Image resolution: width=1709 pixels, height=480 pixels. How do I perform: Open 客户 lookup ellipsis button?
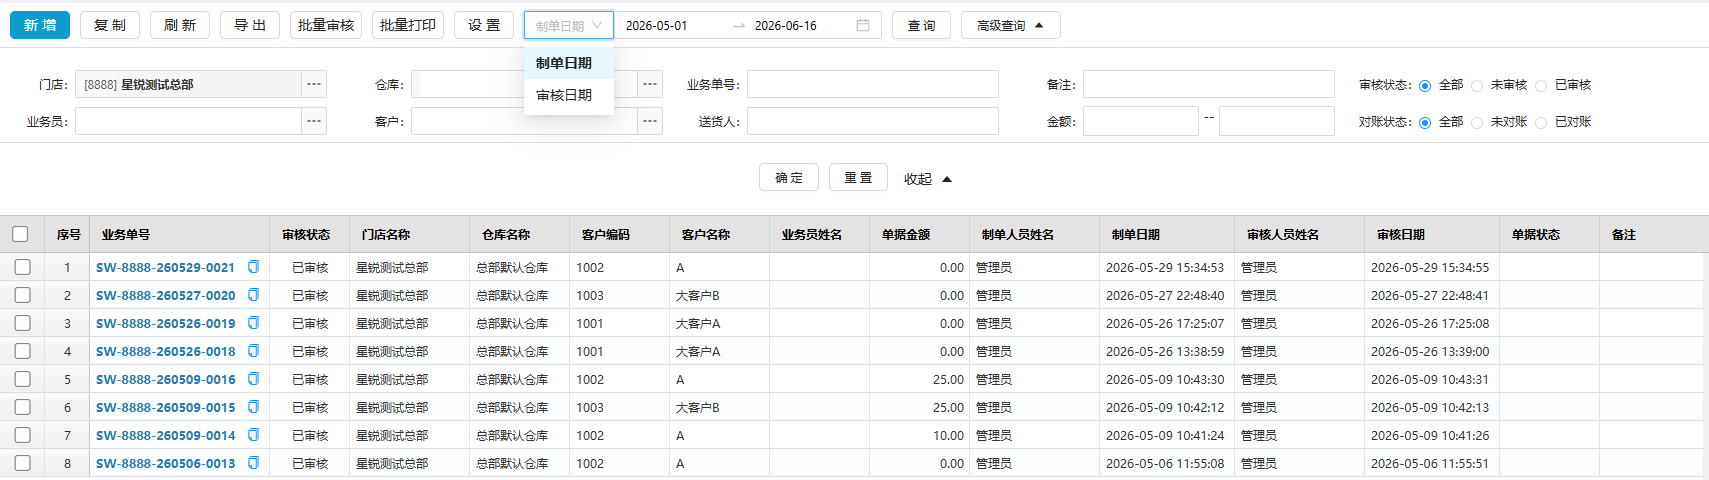[x=650, y=121]
